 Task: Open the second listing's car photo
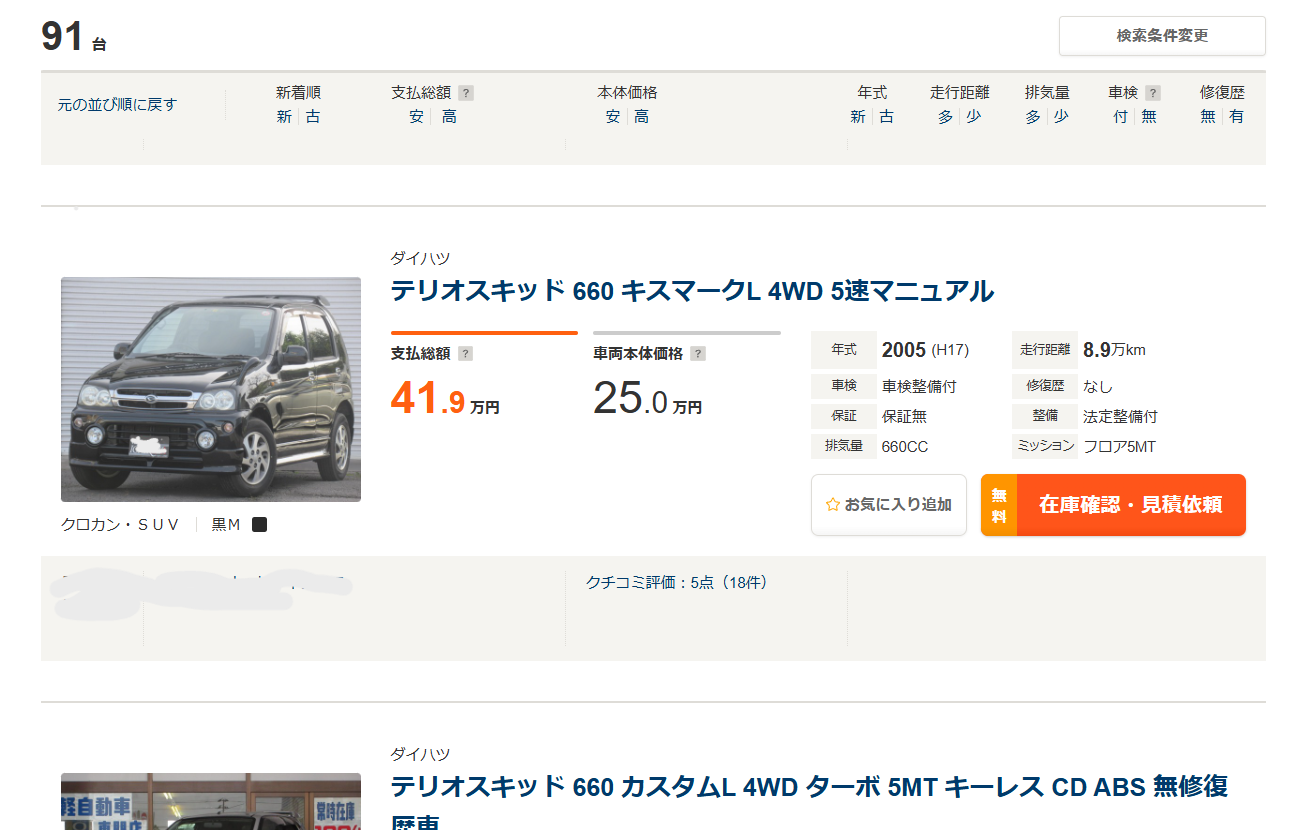click(x=211, y=801)
